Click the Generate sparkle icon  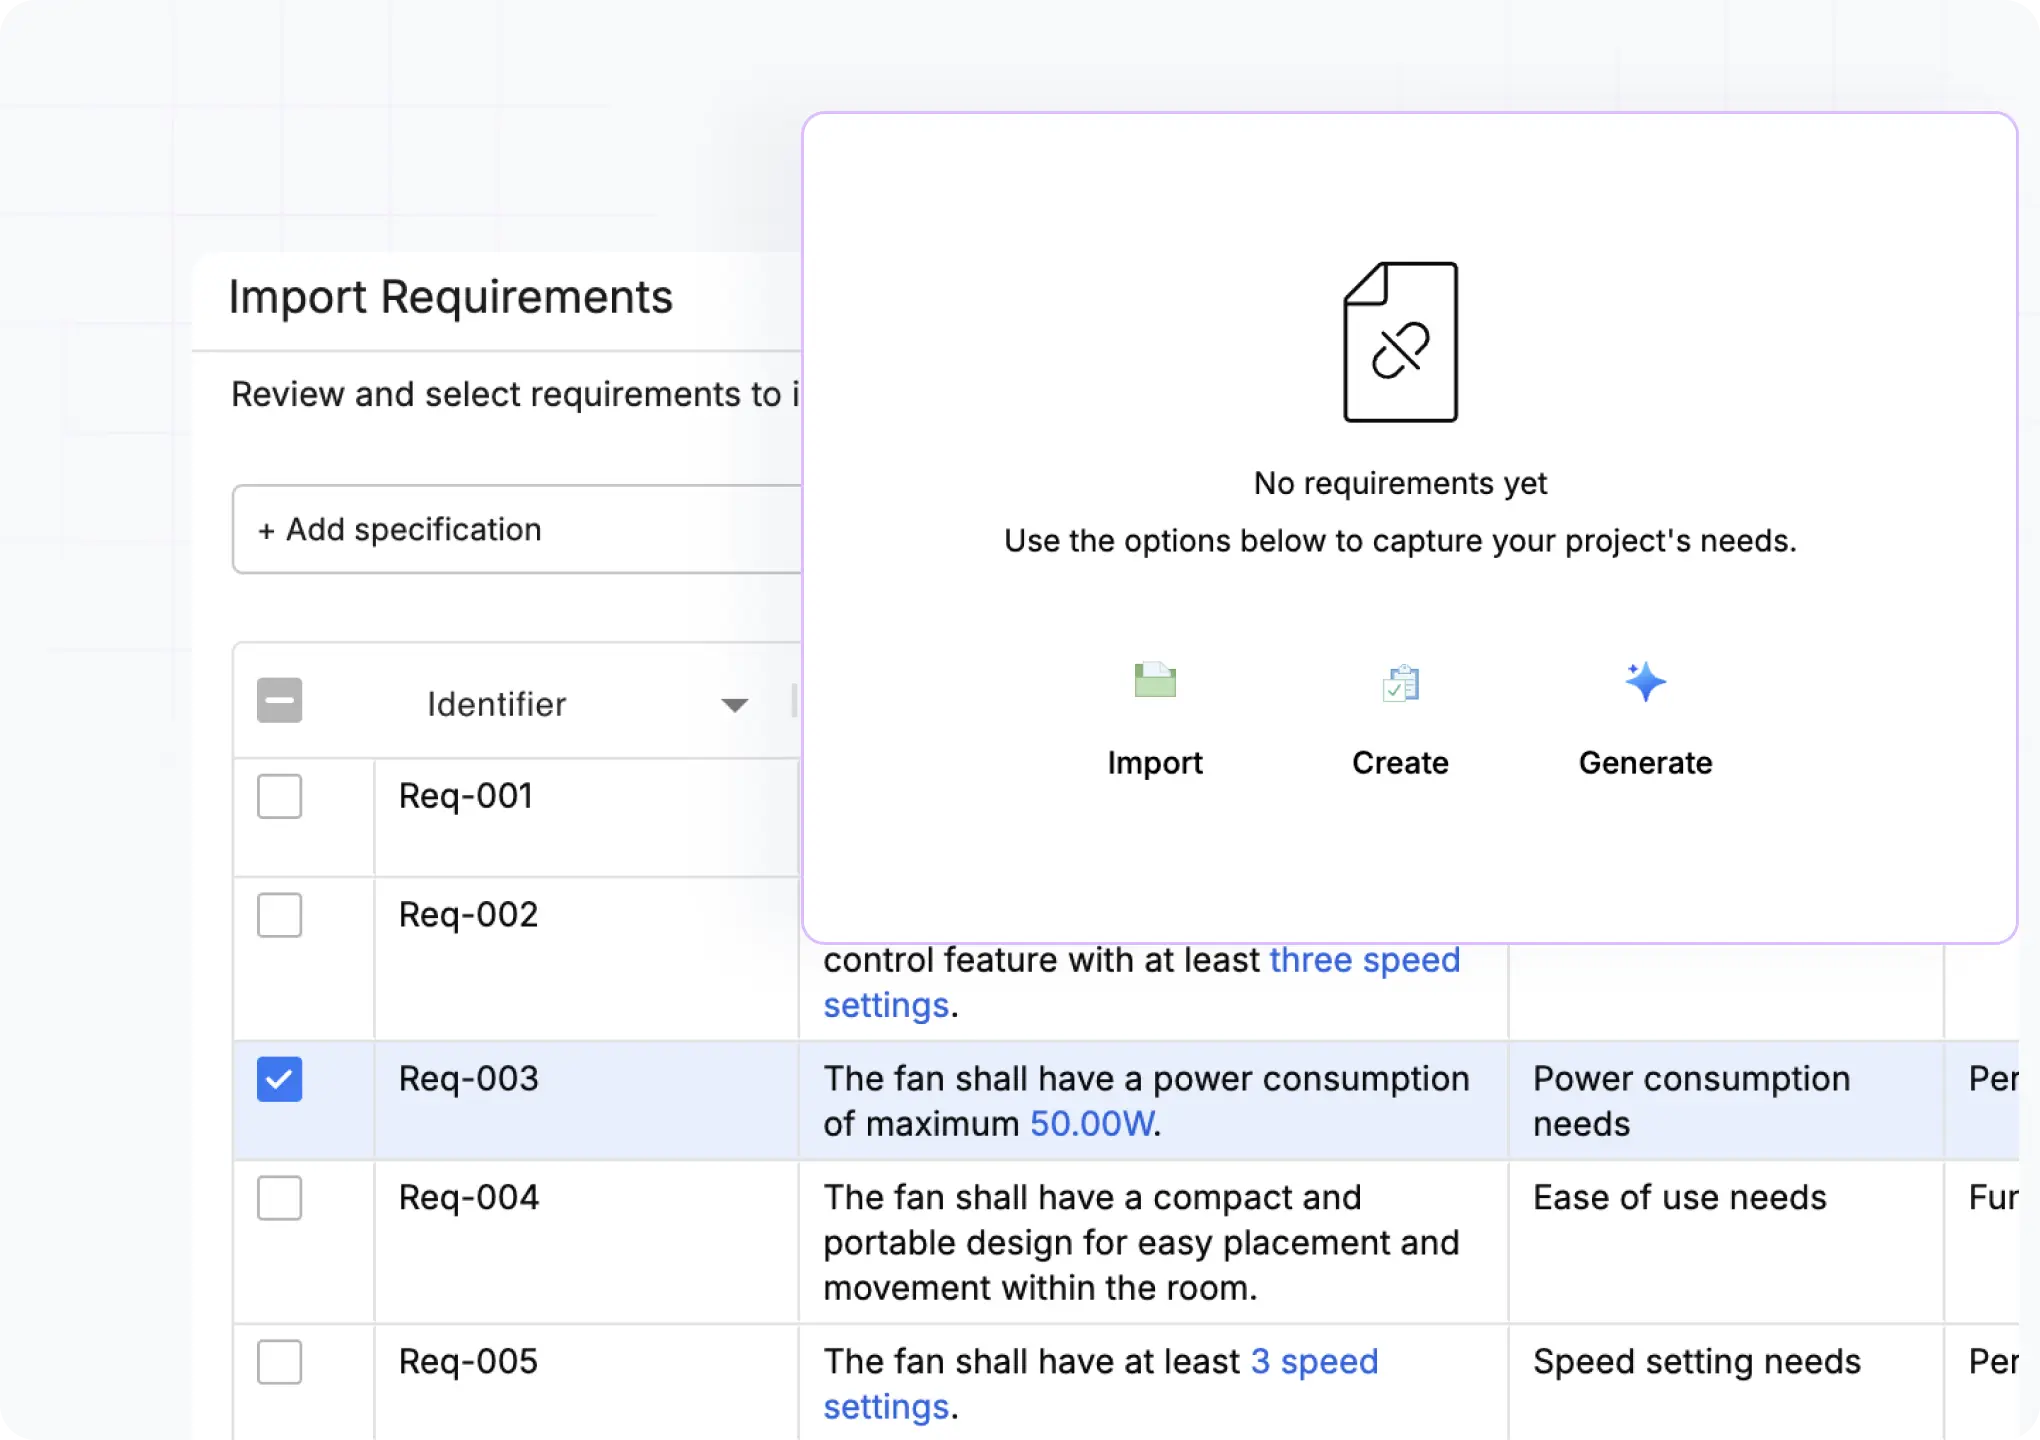(1645, 681)
